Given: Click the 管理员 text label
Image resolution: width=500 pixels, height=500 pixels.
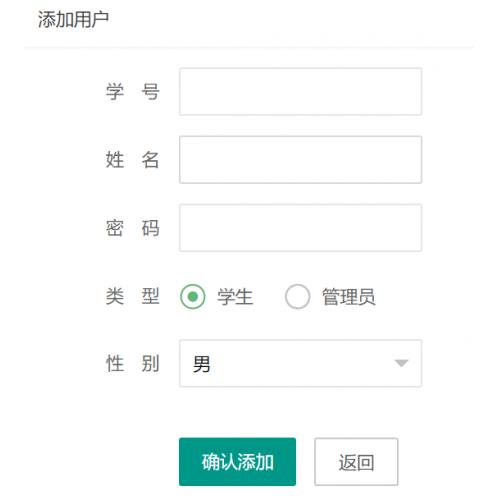Looking at the screenshot, I should (348, 297).
